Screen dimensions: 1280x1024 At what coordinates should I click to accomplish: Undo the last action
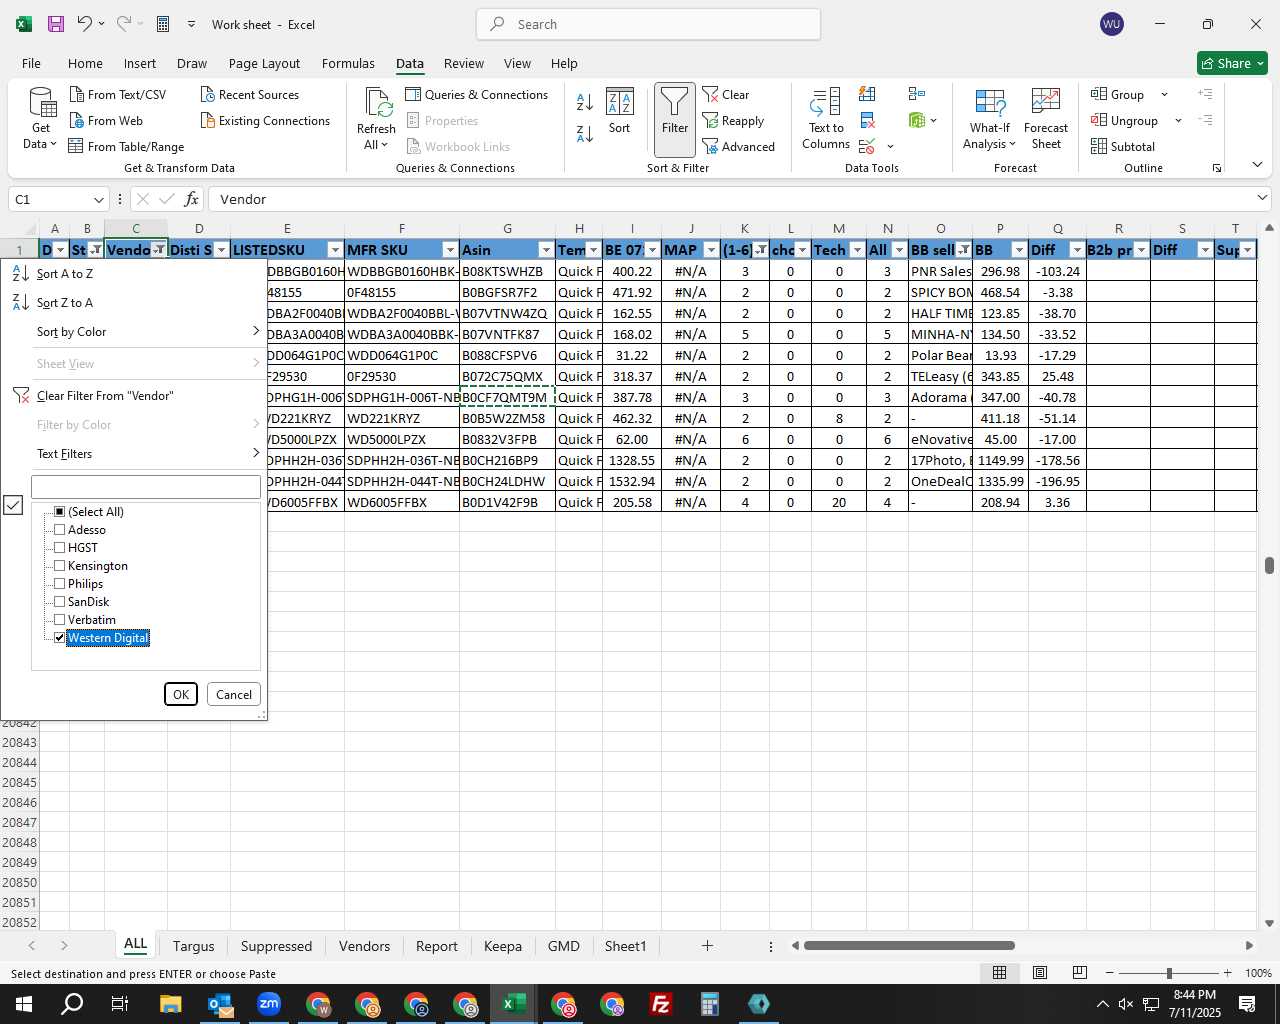(85, 24)
